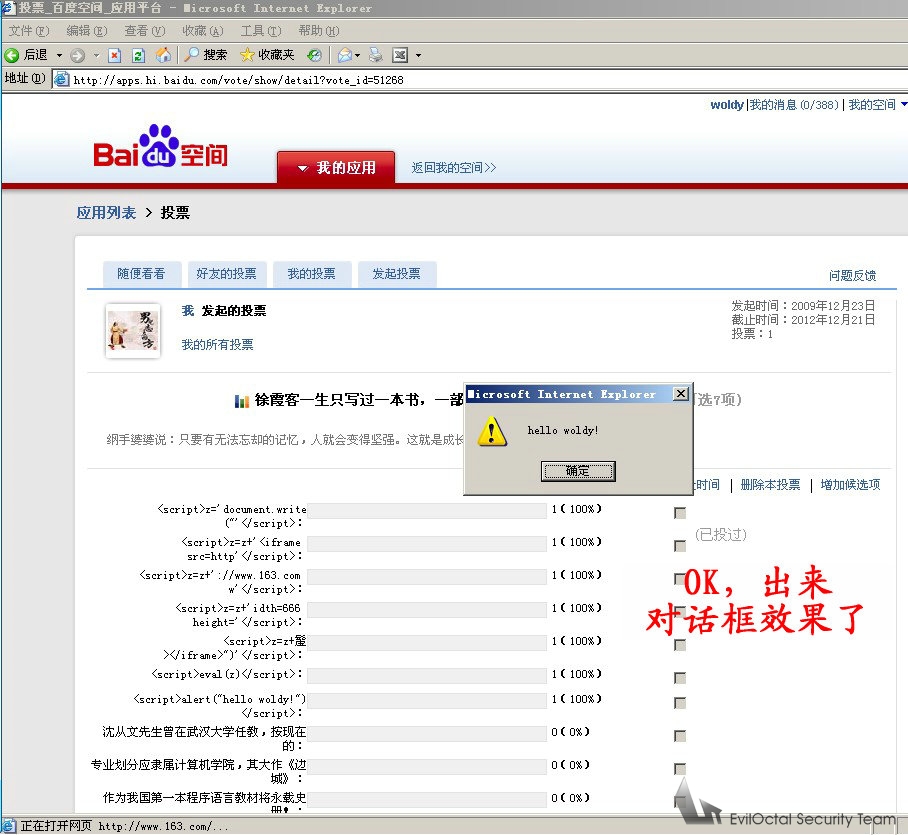Click the Back (后退) arrow icon
The width and height of the screenshot is (908, 835).
[12, 55]
